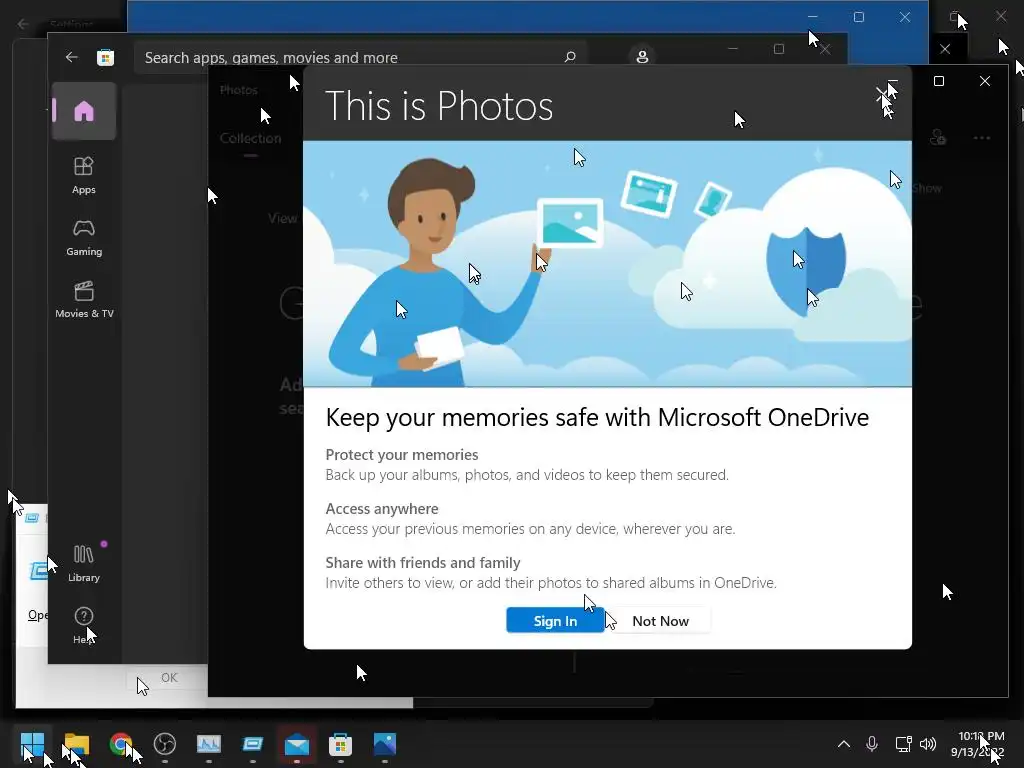Image resolution: width=1024 pixels, height=768 pixels.
Task: Open Help in Microsoft Store sidebar
Action: pos(84,625)
